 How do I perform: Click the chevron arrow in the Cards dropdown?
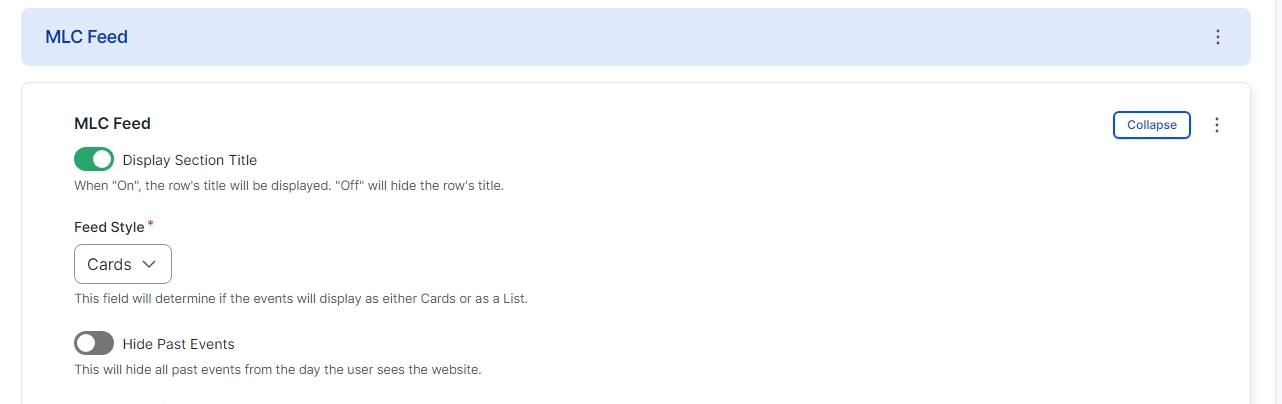tap(149, 265)
